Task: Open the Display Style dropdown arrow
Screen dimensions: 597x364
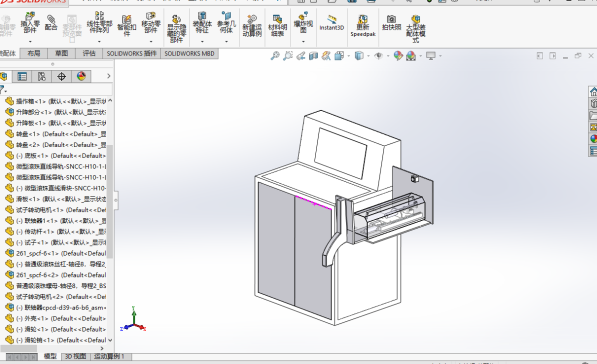Action: [369, 56]
